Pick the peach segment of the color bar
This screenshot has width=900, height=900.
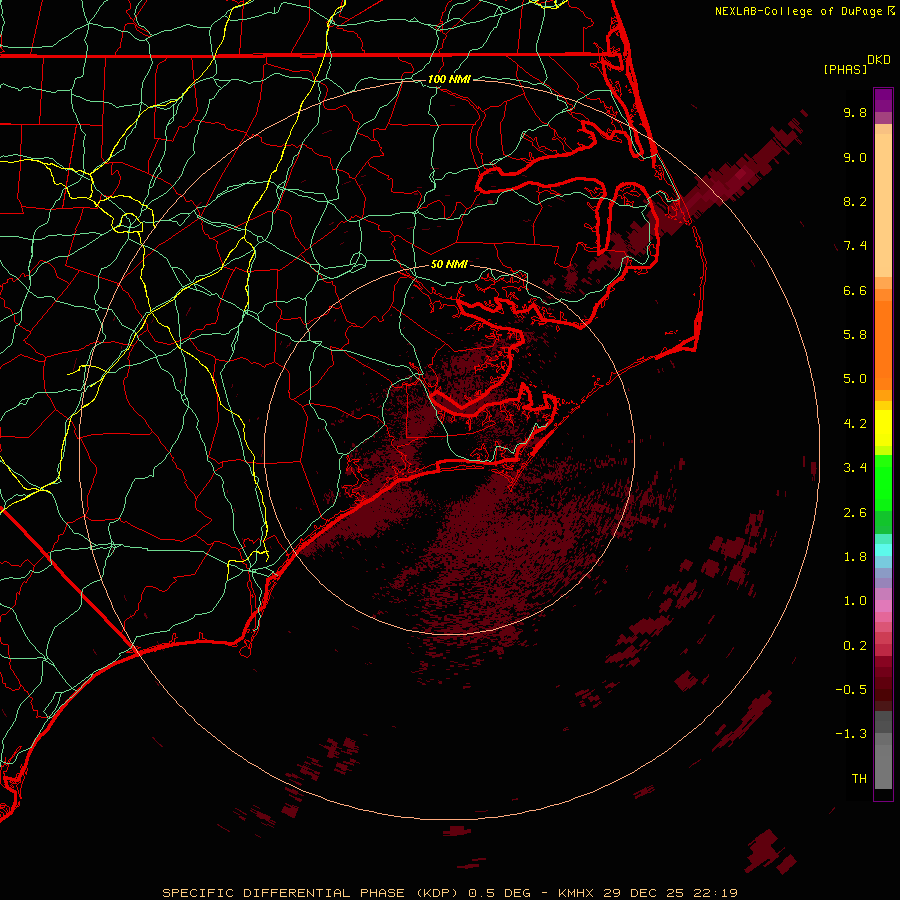pyautogui.click(x=883, y=205)
